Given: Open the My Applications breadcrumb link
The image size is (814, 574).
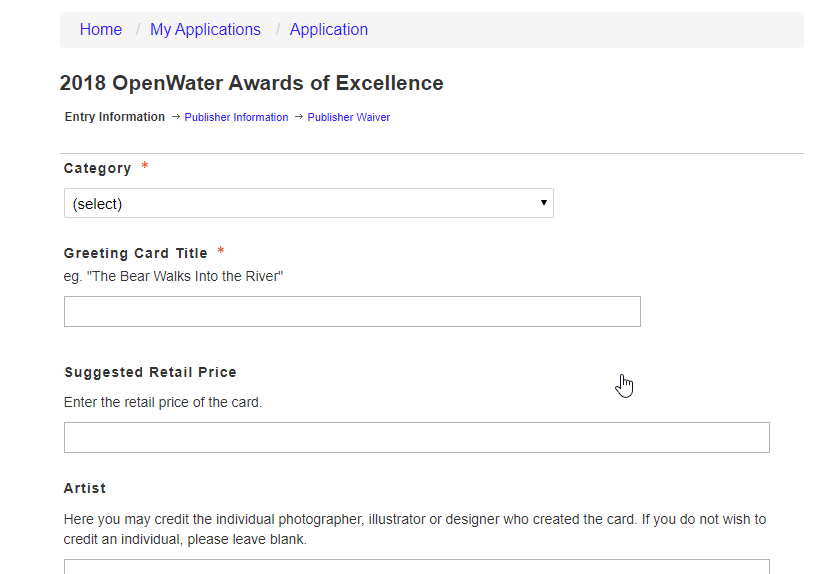Looking at the screenshot, I should (x=205, y=30).
